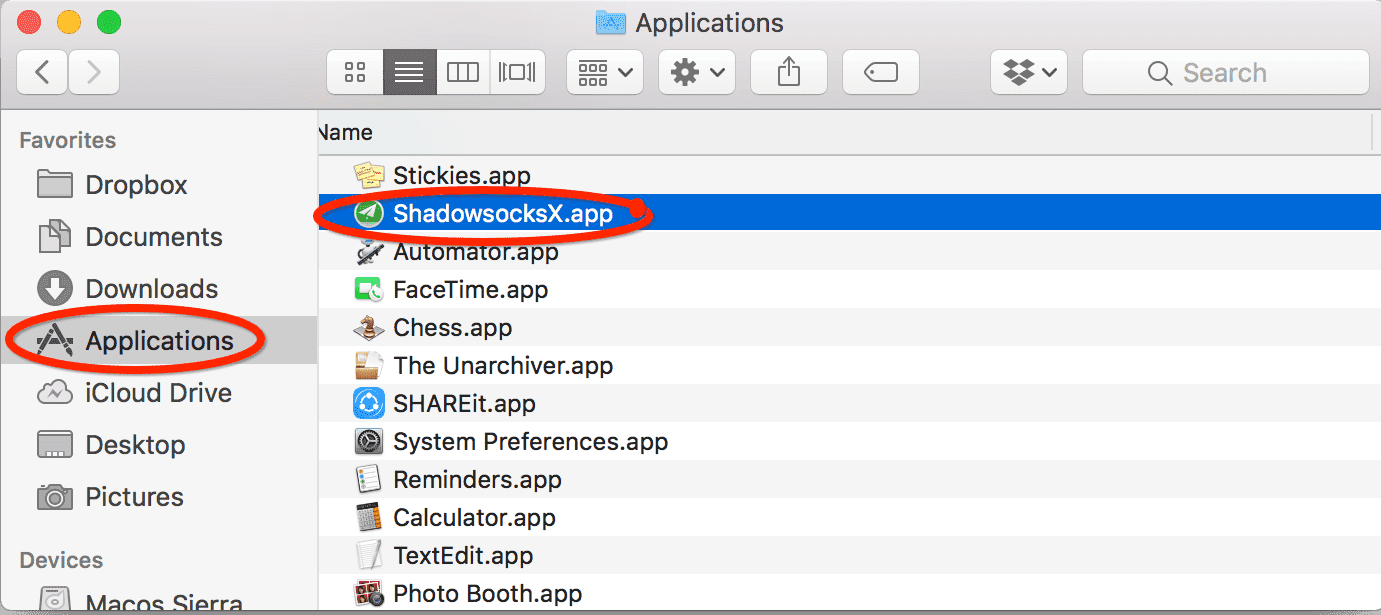Open the Arrange items dropdown

pos(605,72)
